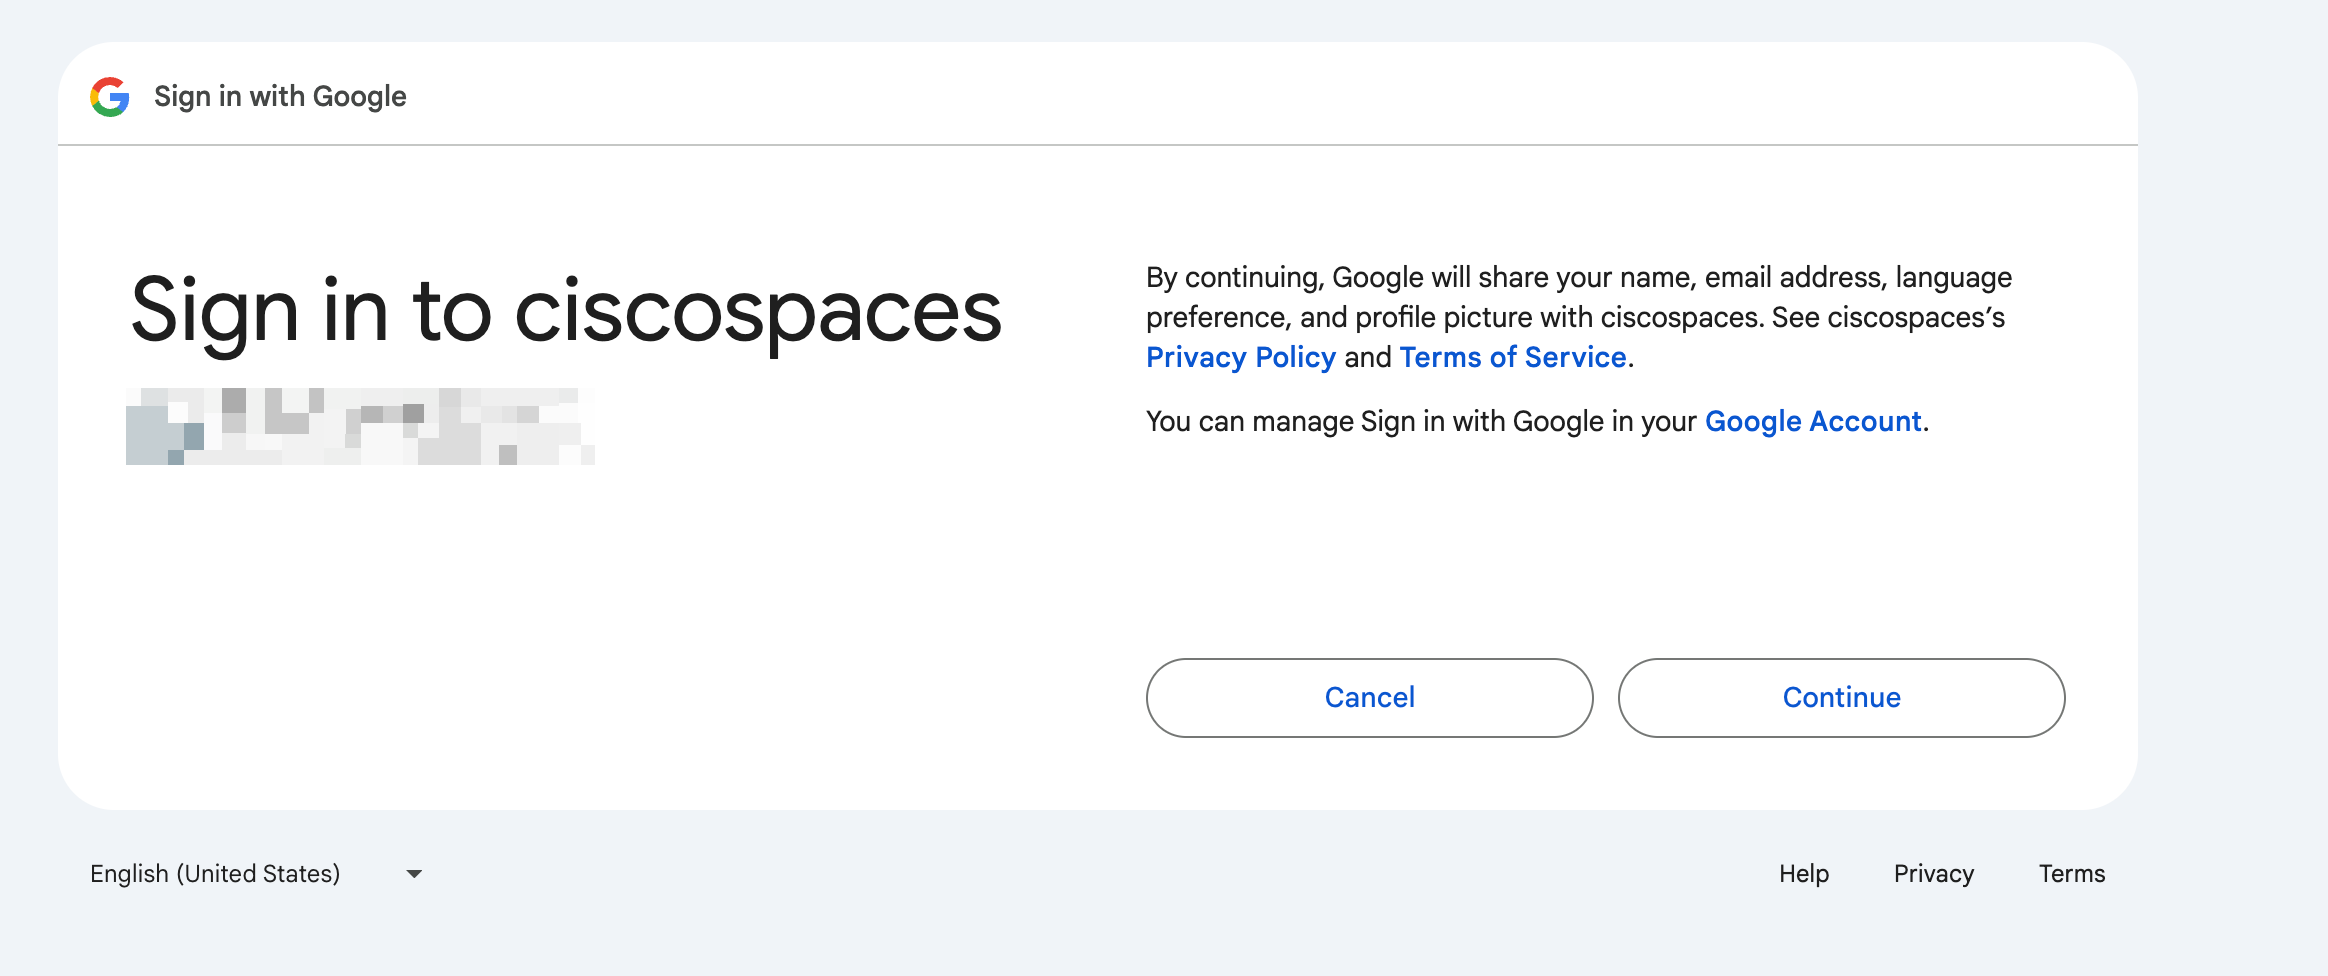This screenshot has height=976, width=2328.
Task: Click the Google "G" logo icon
Action: [x=110, y=95]
